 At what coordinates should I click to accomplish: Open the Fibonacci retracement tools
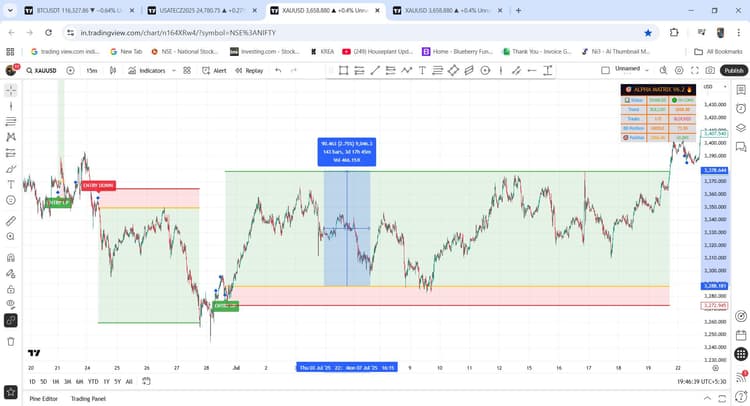[x=11, y=121]
